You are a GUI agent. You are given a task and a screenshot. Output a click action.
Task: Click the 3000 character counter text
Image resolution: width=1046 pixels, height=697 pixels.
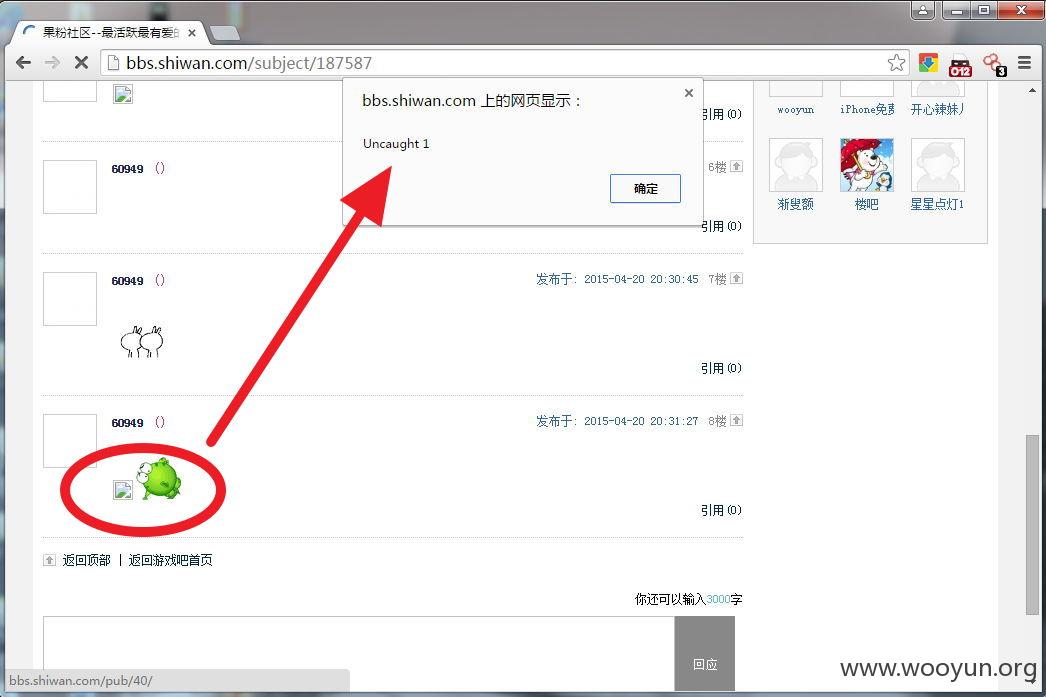[718, 599]
